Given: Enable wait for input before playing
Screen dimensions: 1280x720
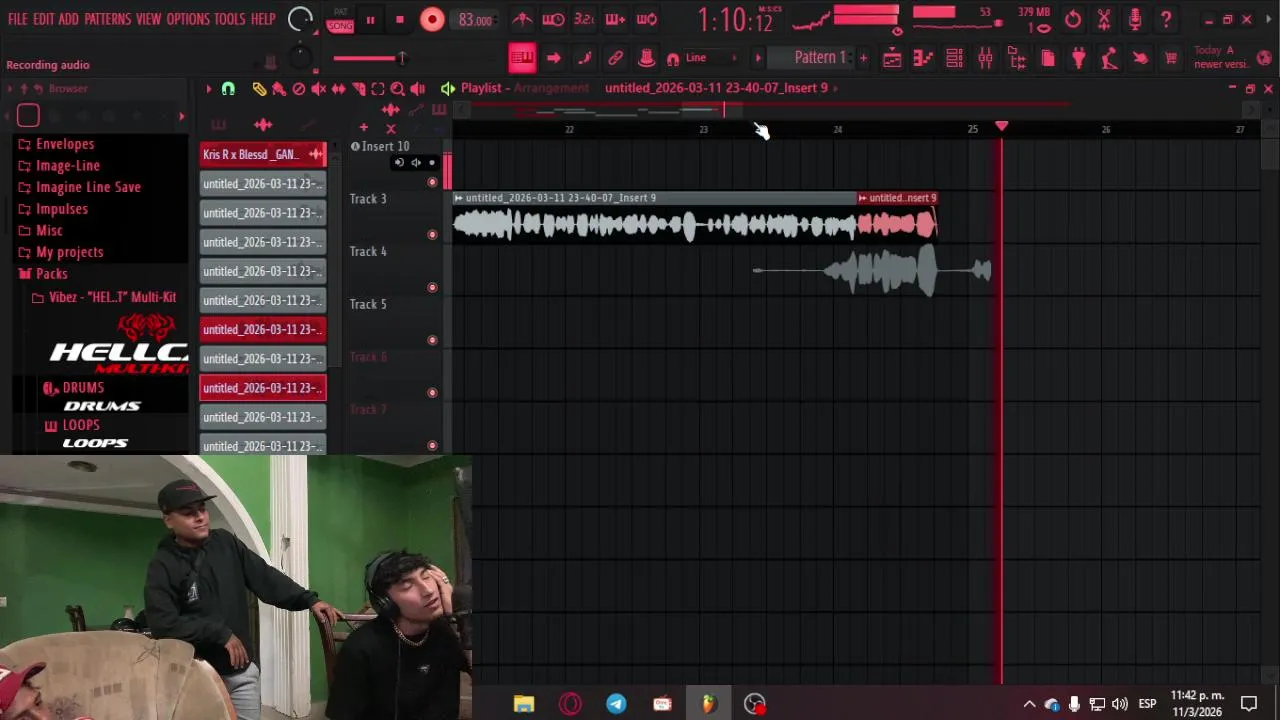Looking at the screenshot, I should (x=553, y=19).
